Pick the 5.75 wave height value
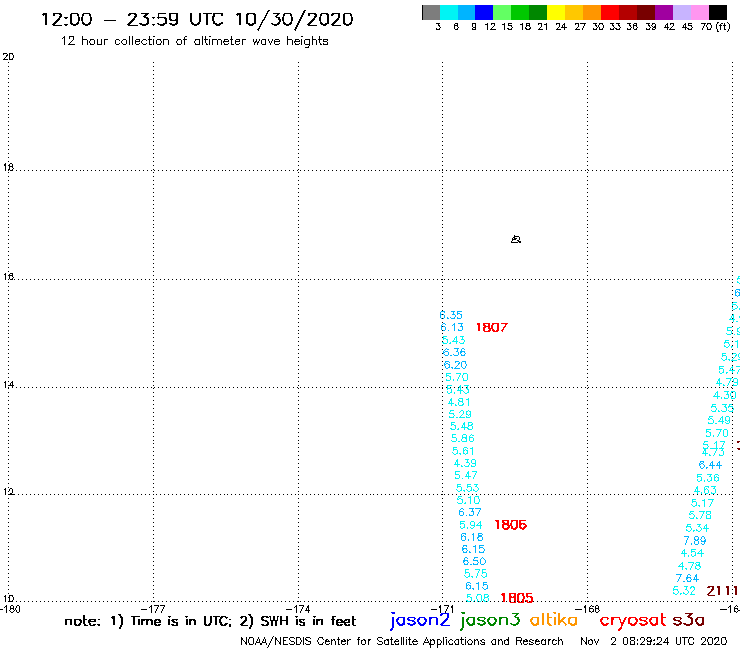The height and width of the screenshot is (650, 740). click(476, 574)
